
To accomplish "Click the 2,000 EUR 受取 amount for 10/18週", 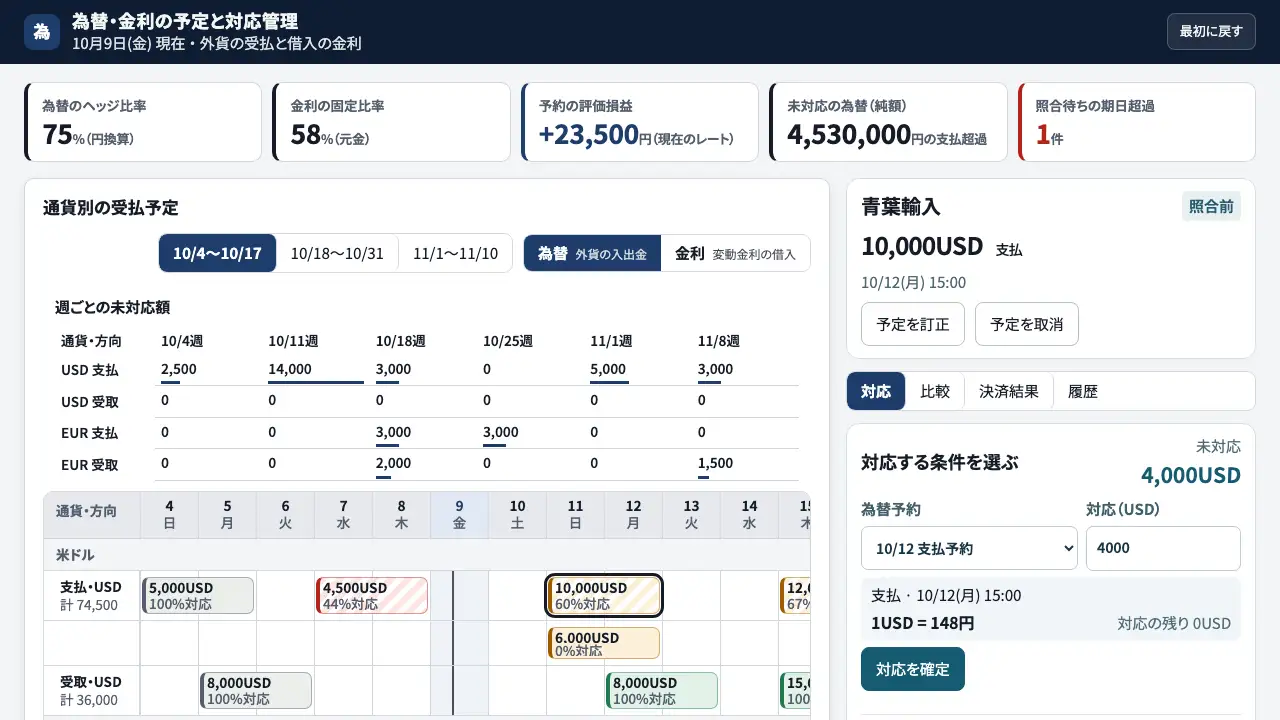I will (x=393, y=463).
